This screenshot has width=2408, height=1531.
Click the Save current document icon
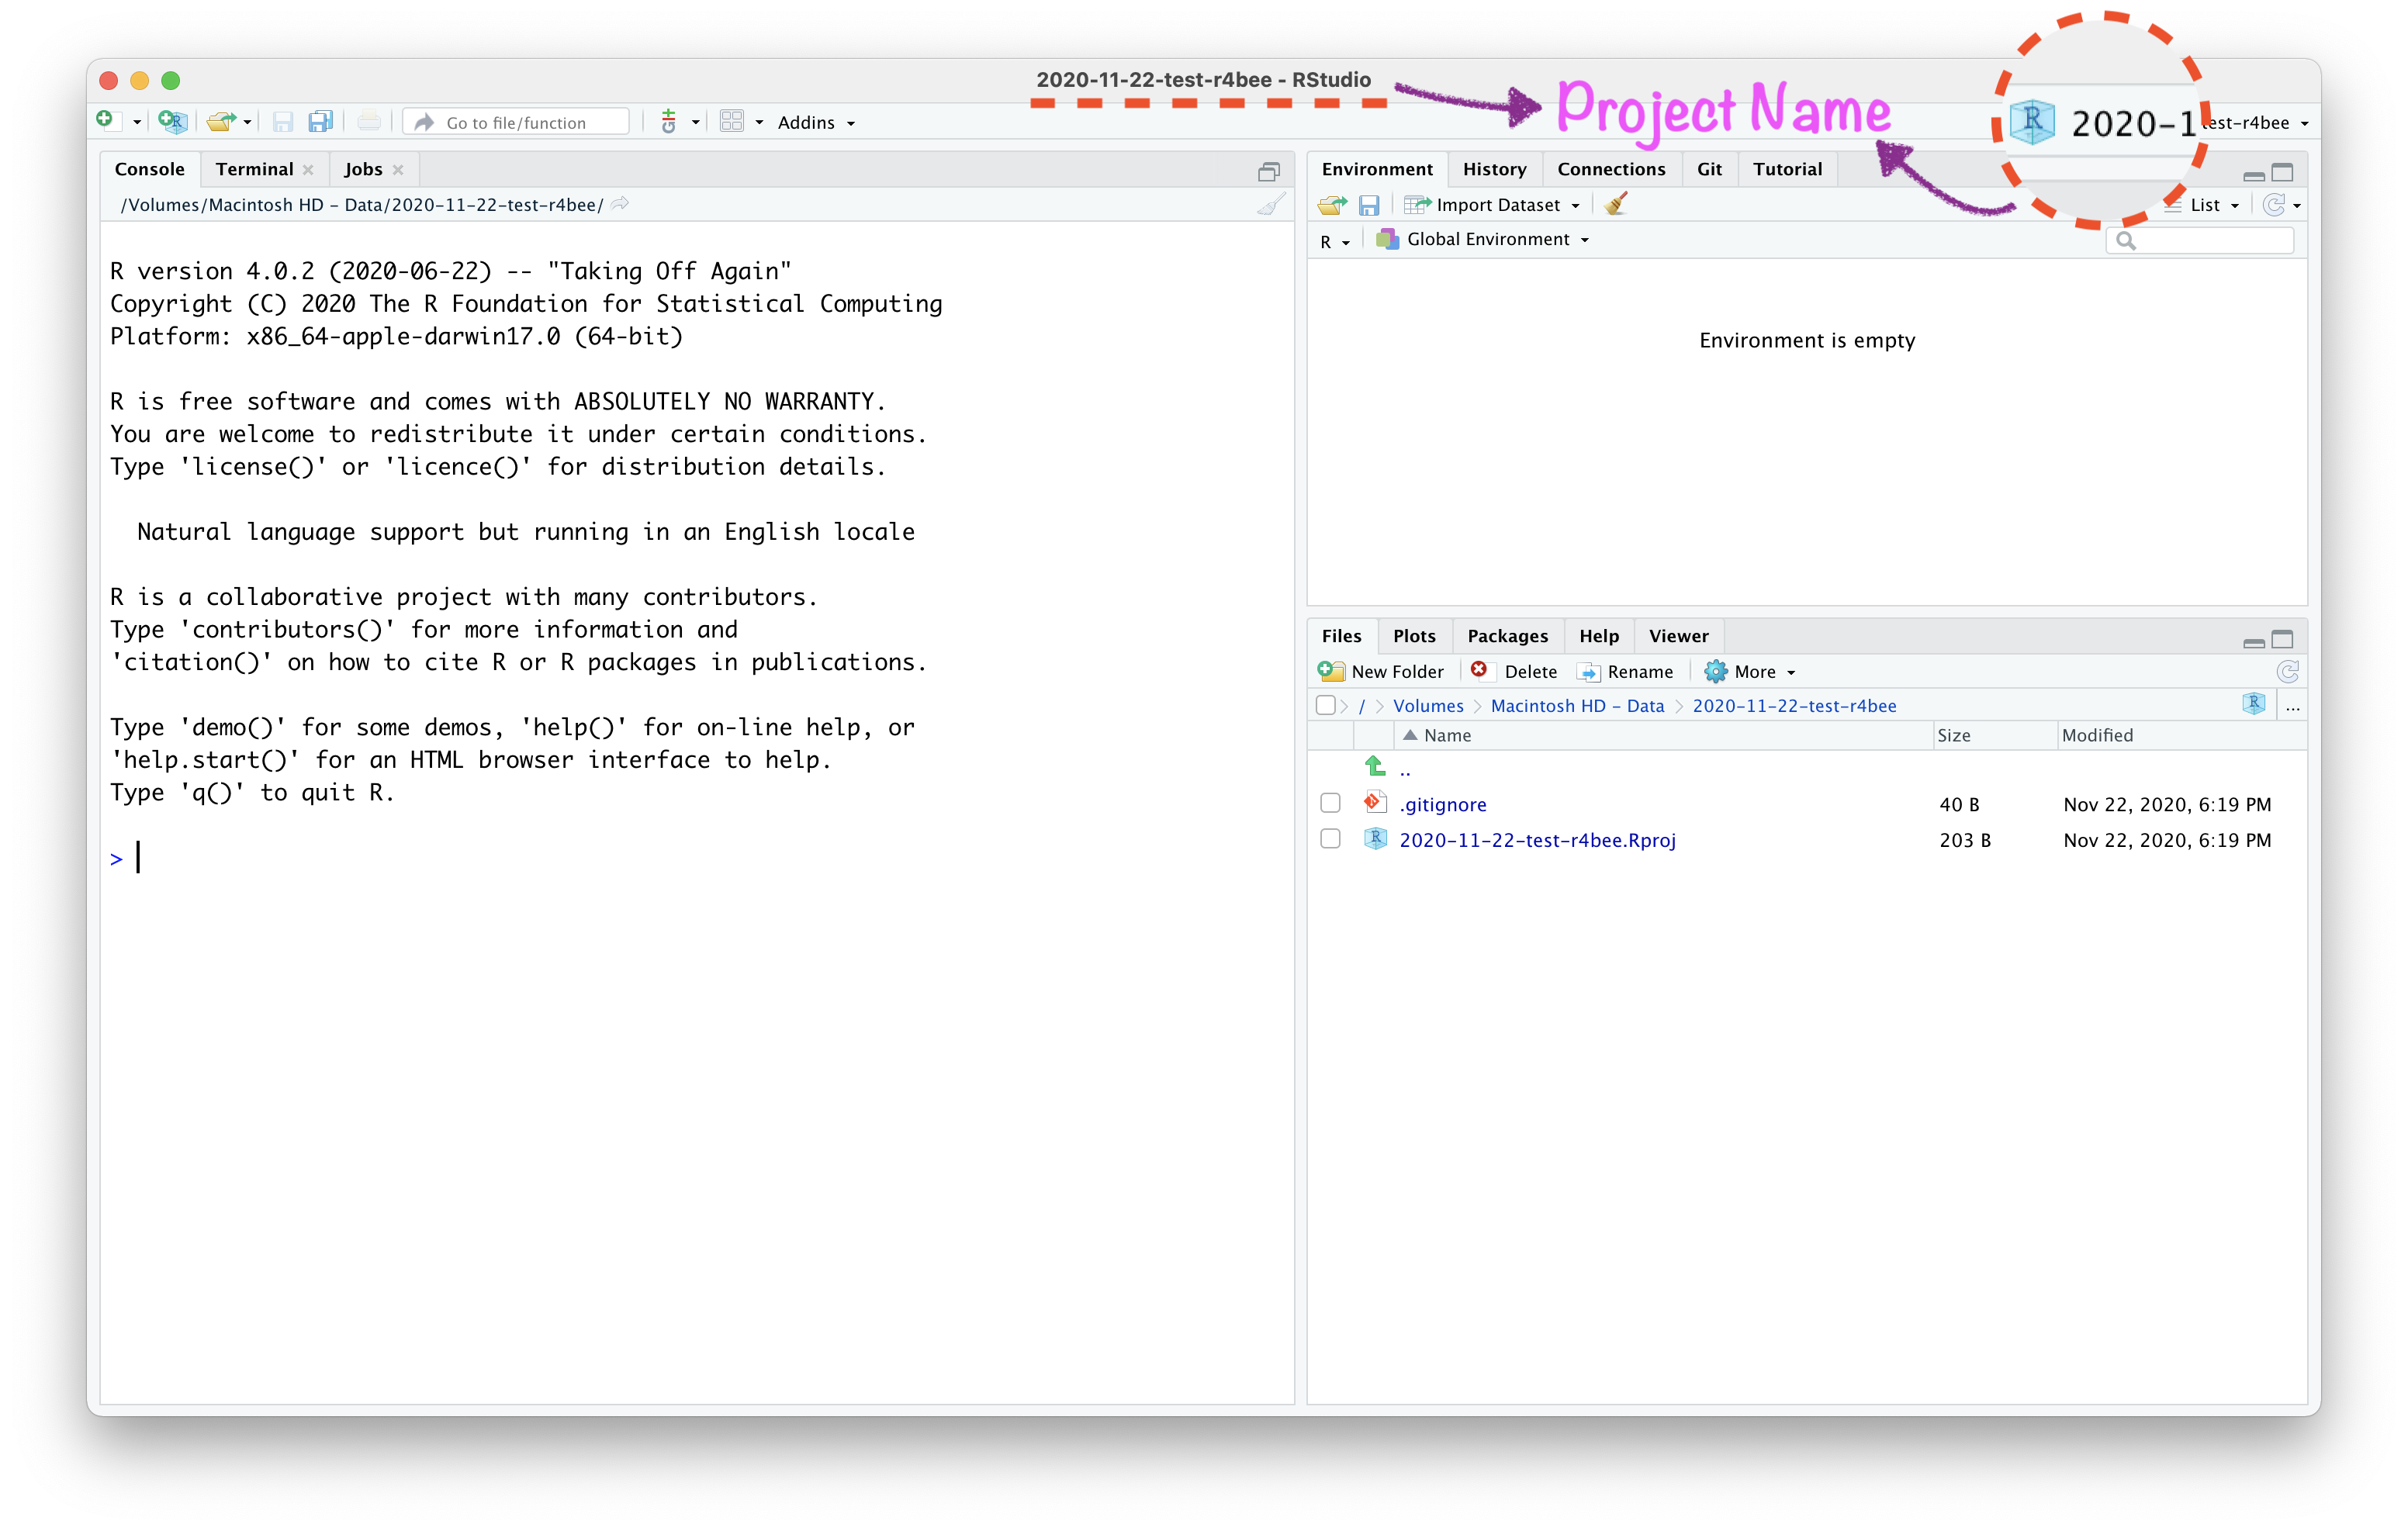pyautogui.click(x=283, y=122)
